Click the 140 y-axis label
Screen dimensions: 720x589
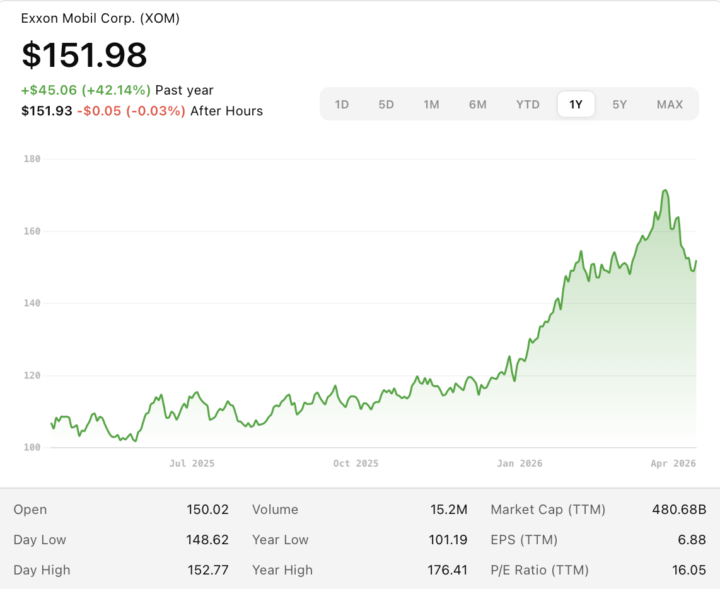pyautogui.click(x=32, y=303)
